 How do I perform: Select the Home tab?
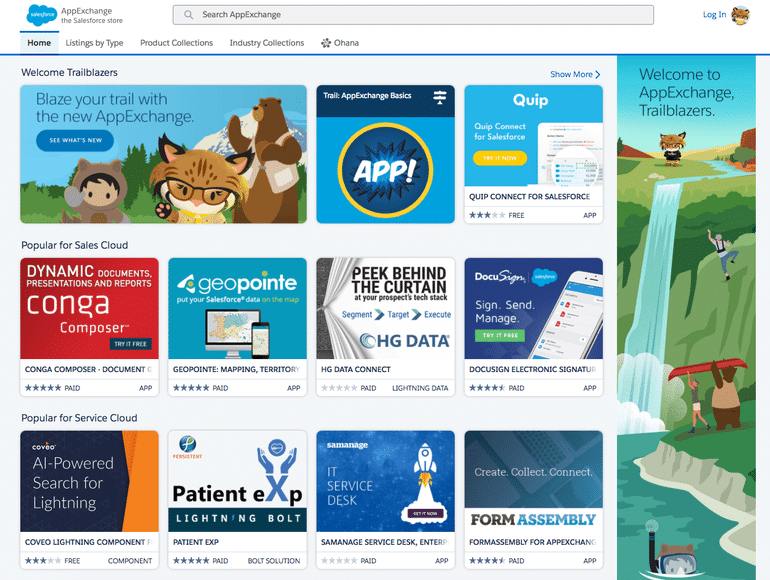pos(39,43)
